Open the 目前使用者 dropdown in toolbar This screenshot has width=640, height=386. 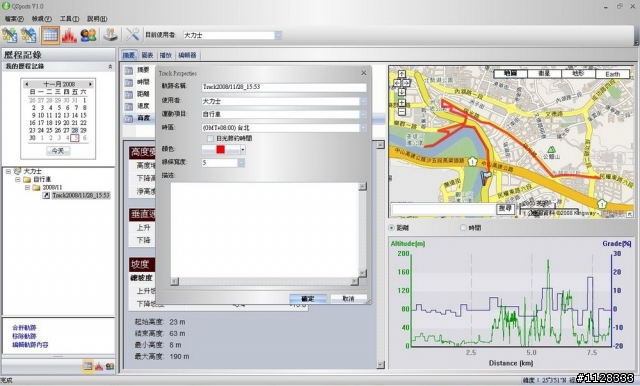point(278,35)
